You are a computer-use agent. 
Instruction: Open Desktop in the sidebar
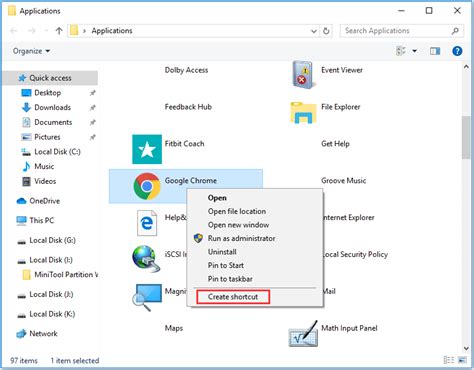(x=48, y=93)
